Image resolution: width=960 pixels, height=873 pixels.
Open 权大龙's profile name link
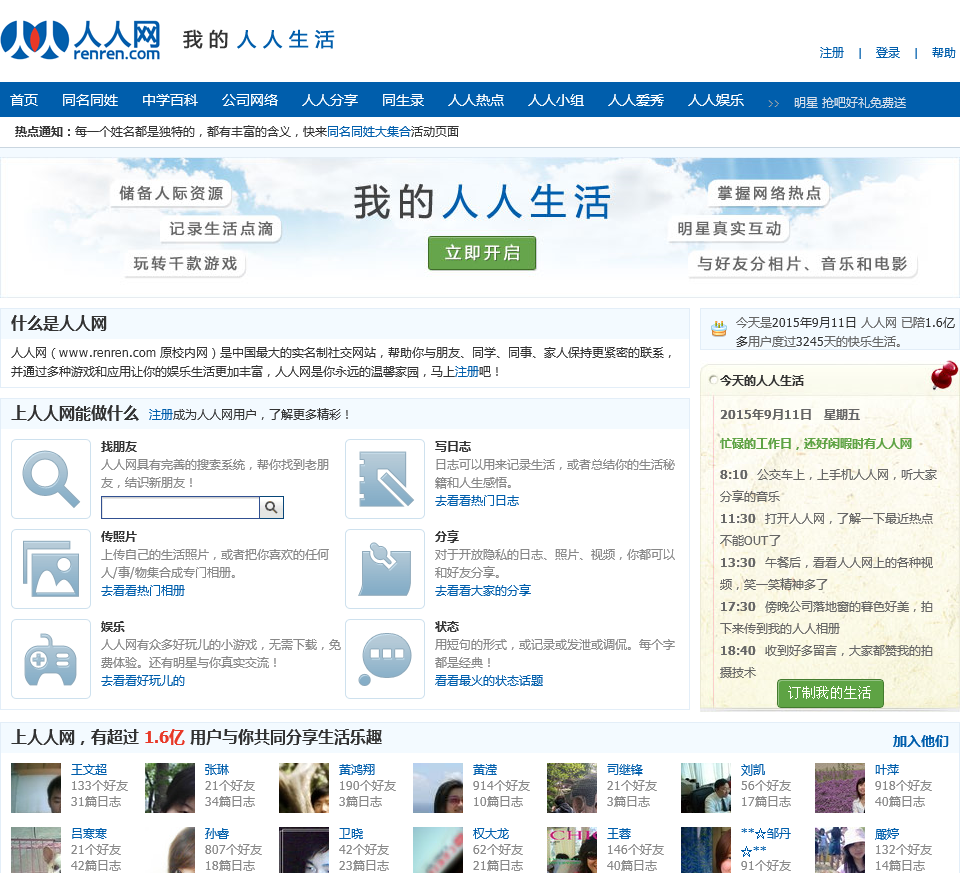491,834
